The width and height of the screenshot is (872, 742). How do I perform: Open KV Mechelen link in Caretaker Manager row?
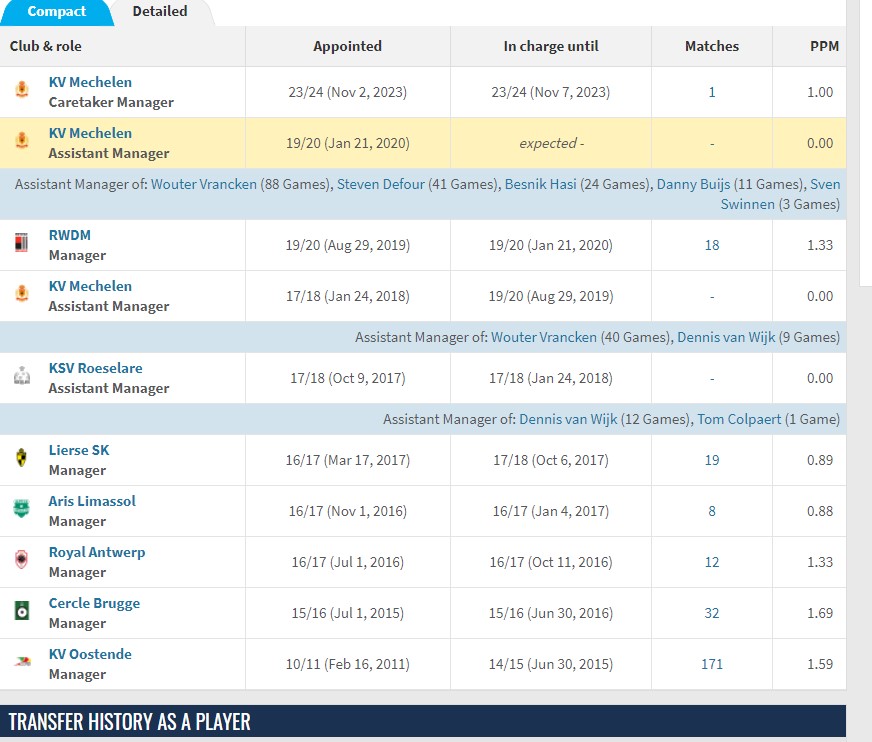(x=90, y=82)
